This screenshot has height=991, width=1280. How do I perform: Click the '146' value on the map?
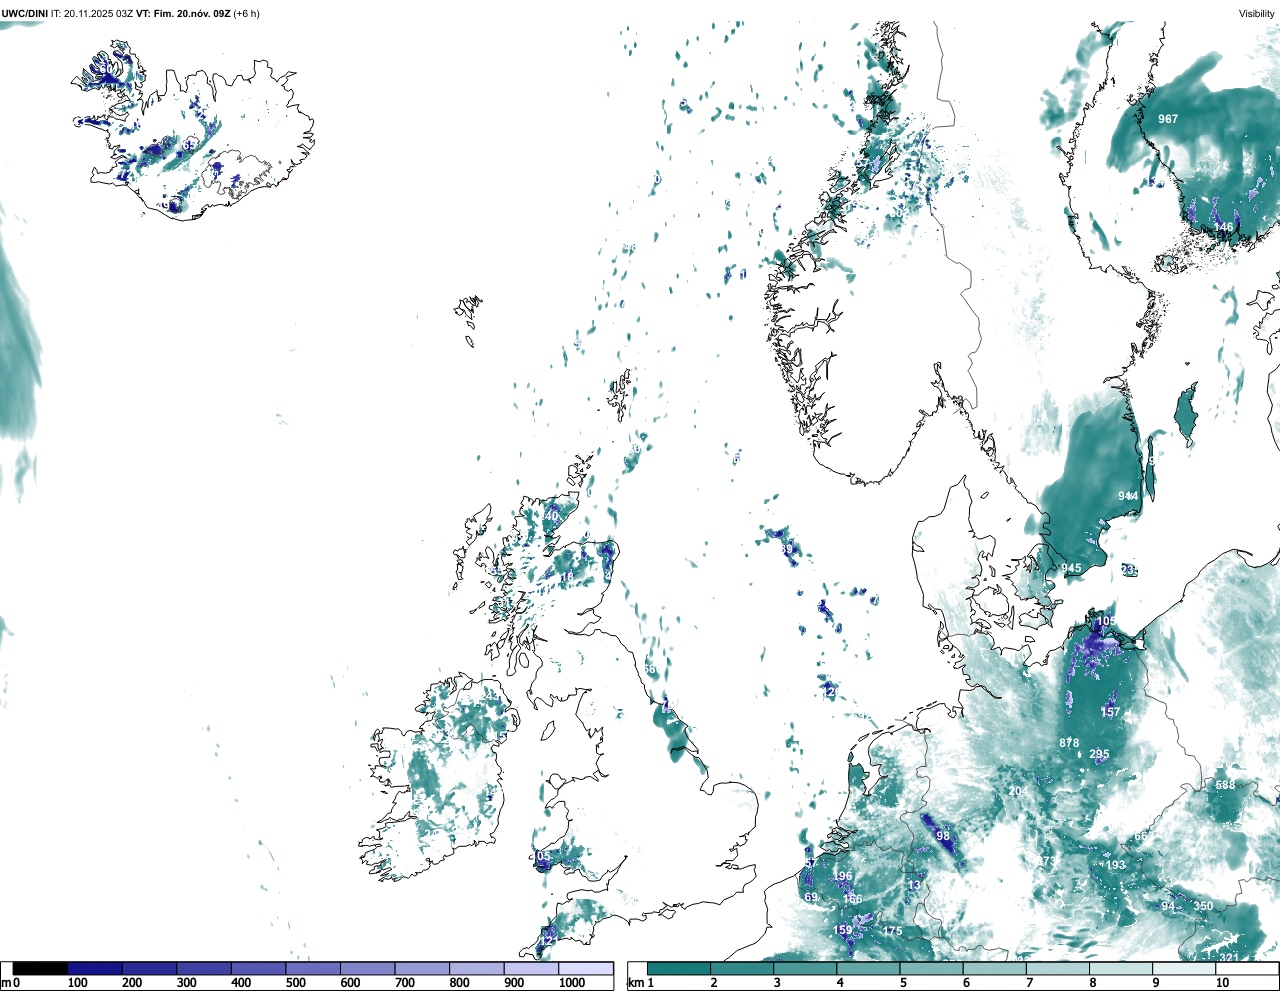pyautogui.click(x=1224, y=228)
